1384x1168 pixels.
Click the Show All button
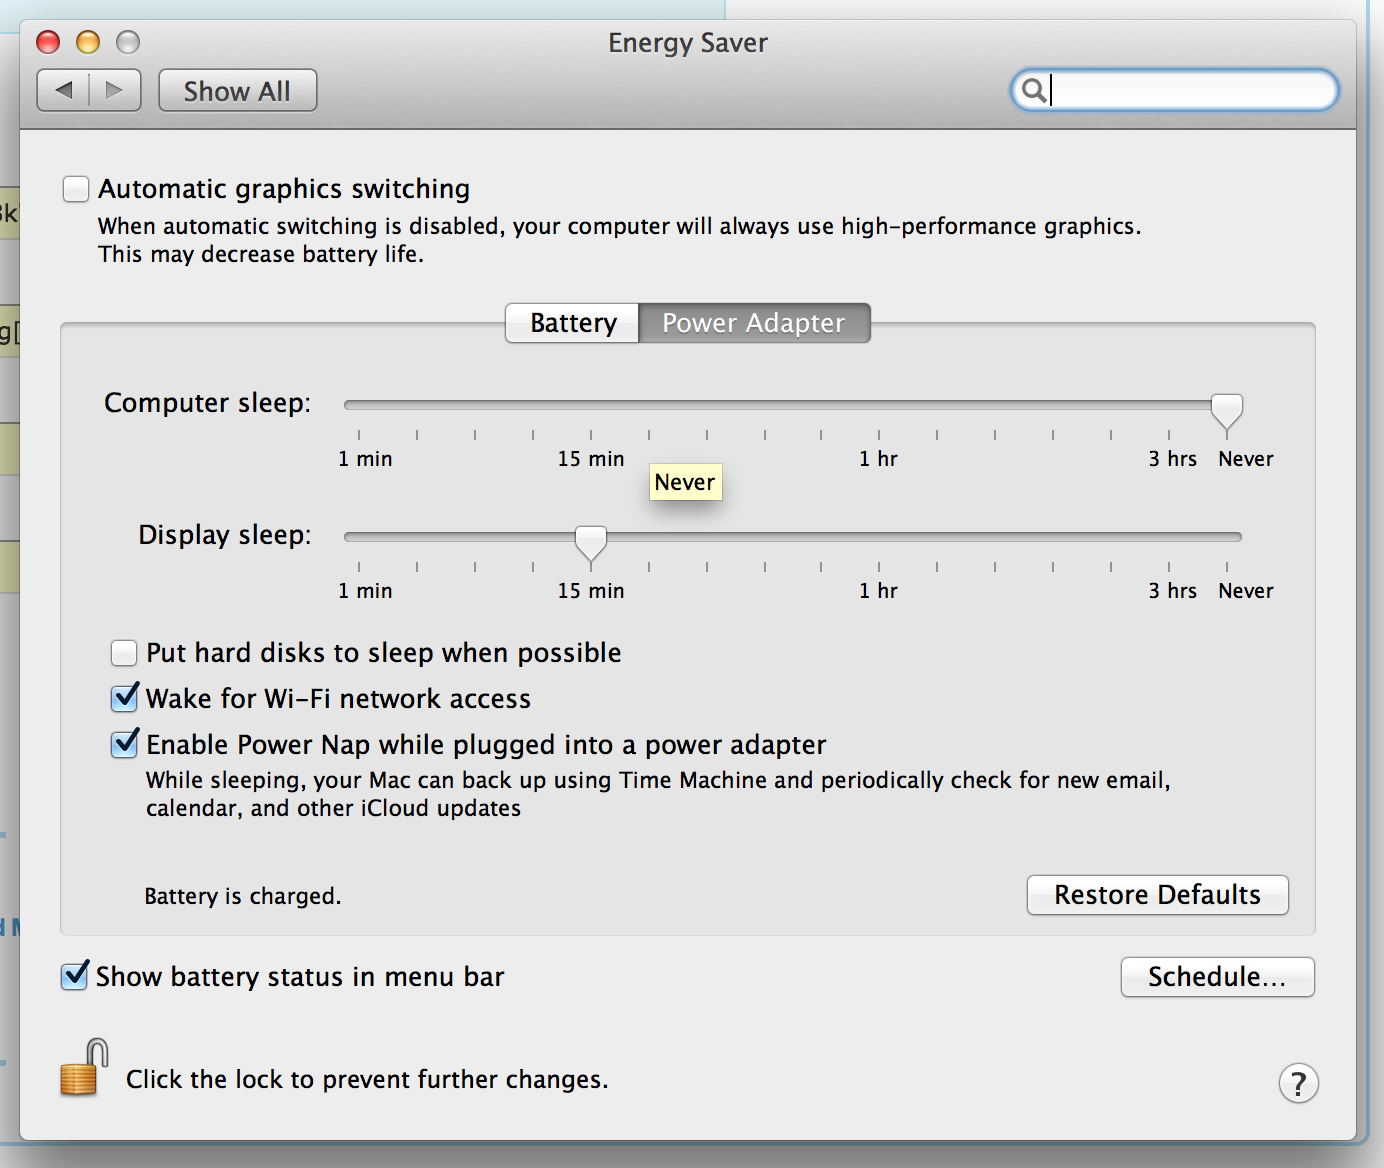tap(237, 91)
